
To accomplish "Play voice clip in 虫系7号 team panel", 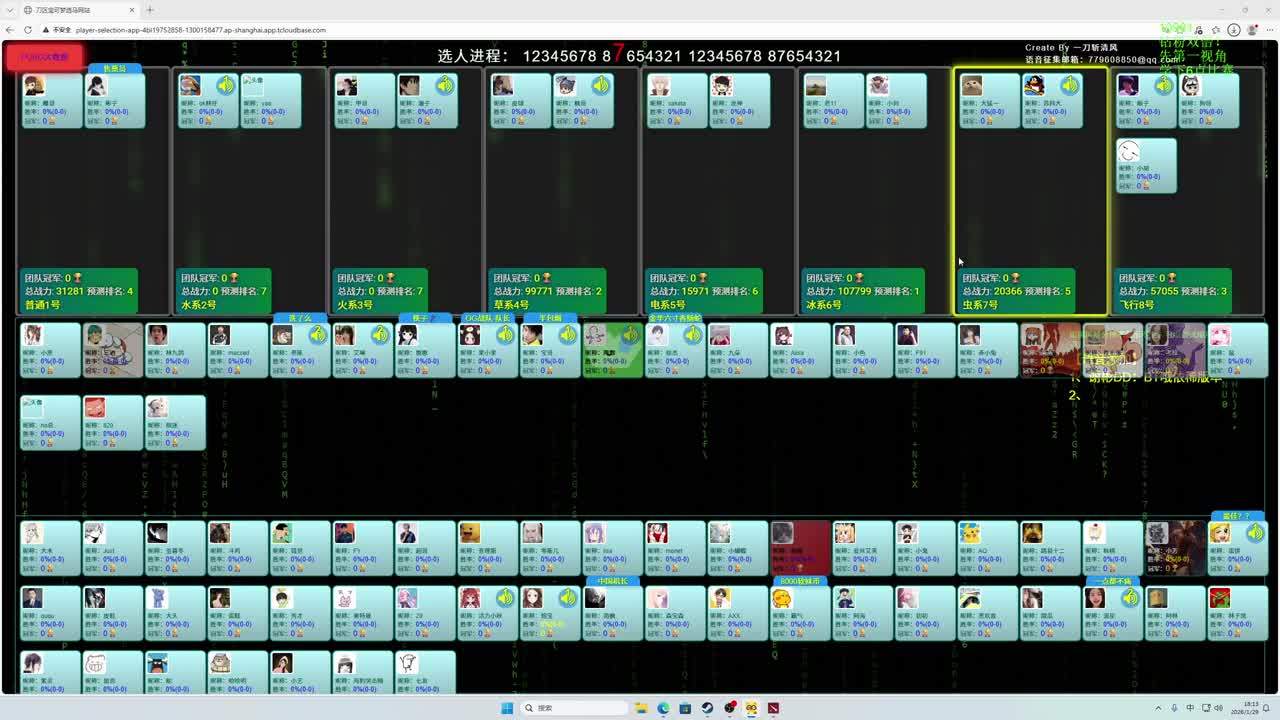I will 1069,86.
